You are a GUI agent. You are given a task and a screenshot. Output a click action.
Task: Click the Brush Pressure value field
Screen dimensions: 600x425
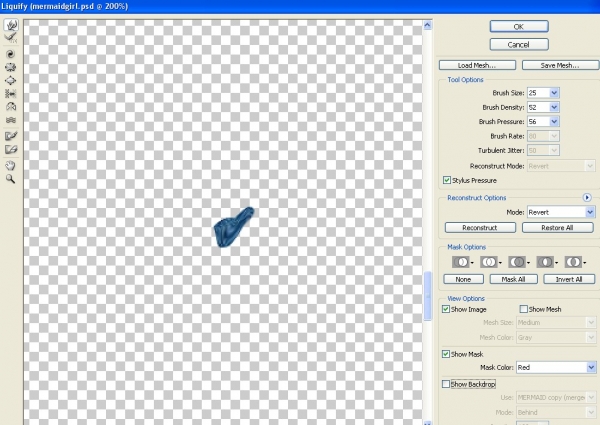[x=538, y=122]
